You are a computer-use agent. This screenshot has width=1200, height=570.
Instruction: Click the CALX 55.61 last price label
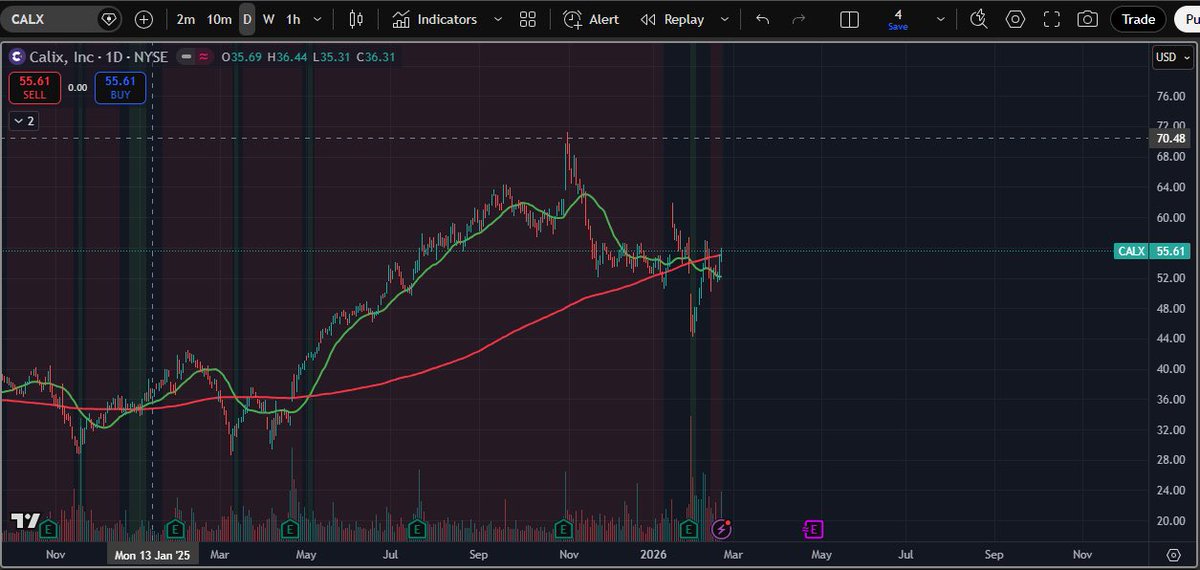coord(1151,251)
